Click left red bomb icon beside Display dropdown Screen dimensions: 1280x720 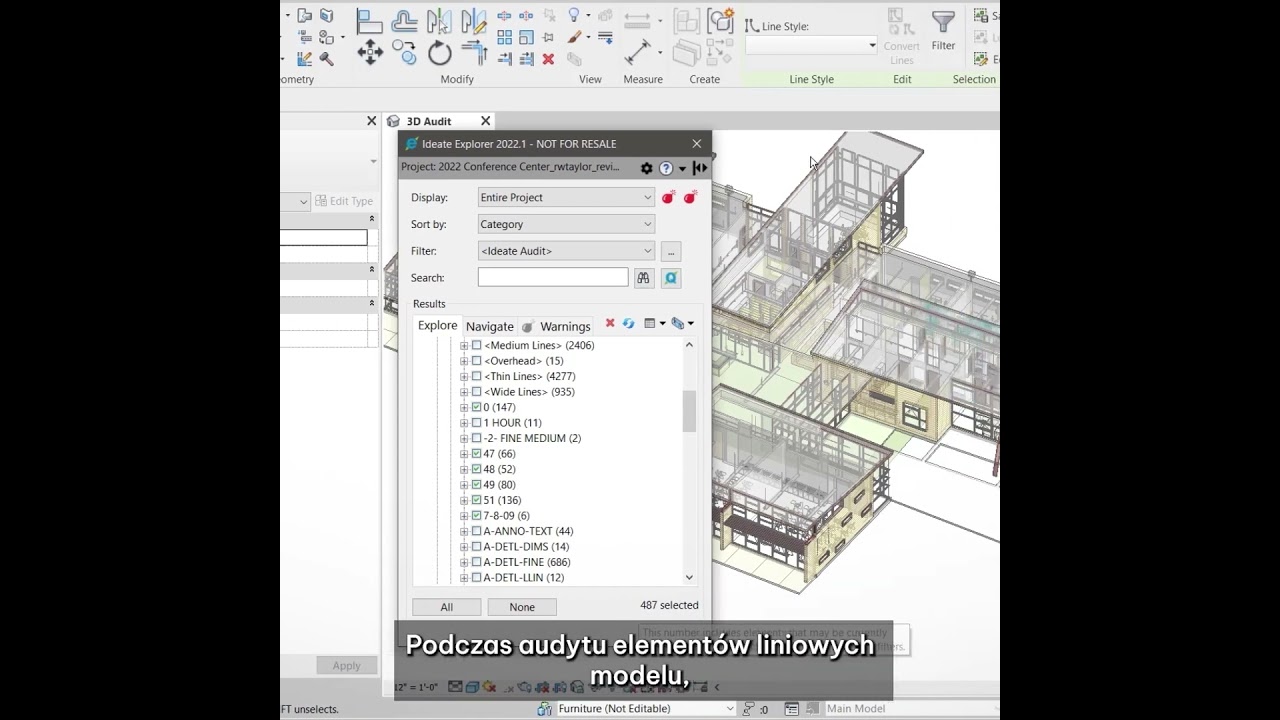(668, 197)
